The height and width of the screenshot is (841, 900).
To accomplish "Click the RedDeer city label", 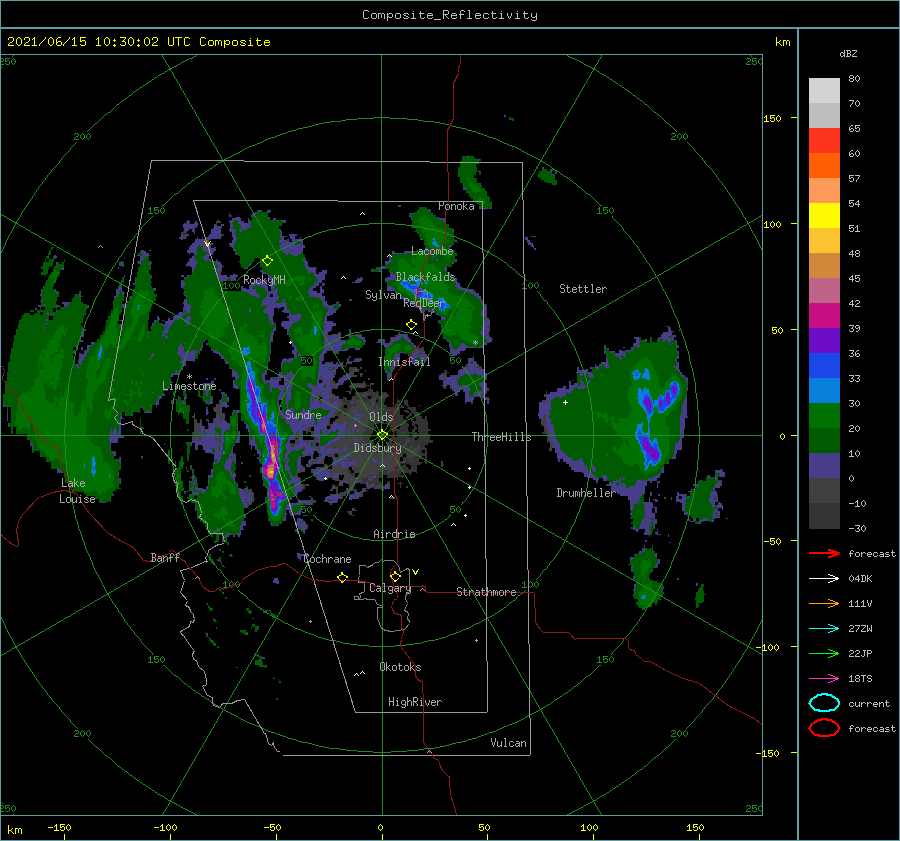I will click(x=424, y=303).
